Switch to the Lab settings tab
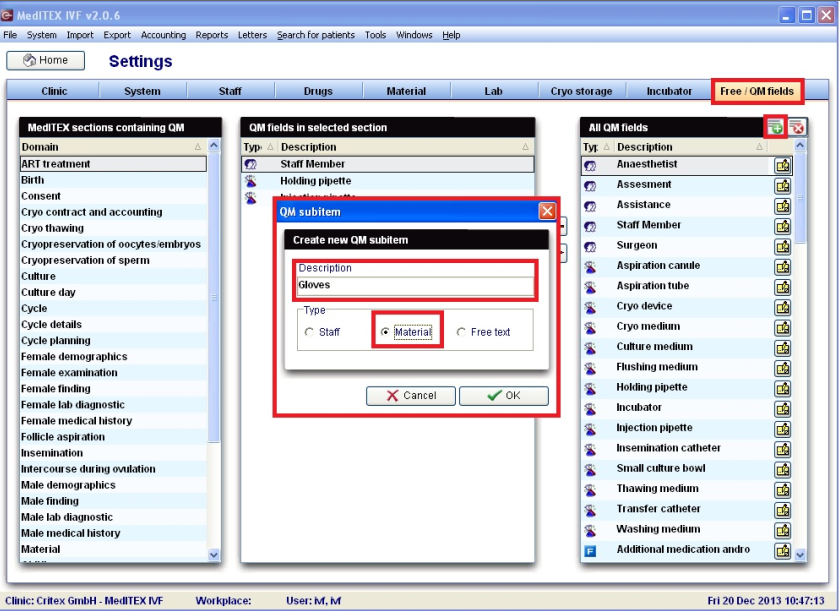 (493, 91)
